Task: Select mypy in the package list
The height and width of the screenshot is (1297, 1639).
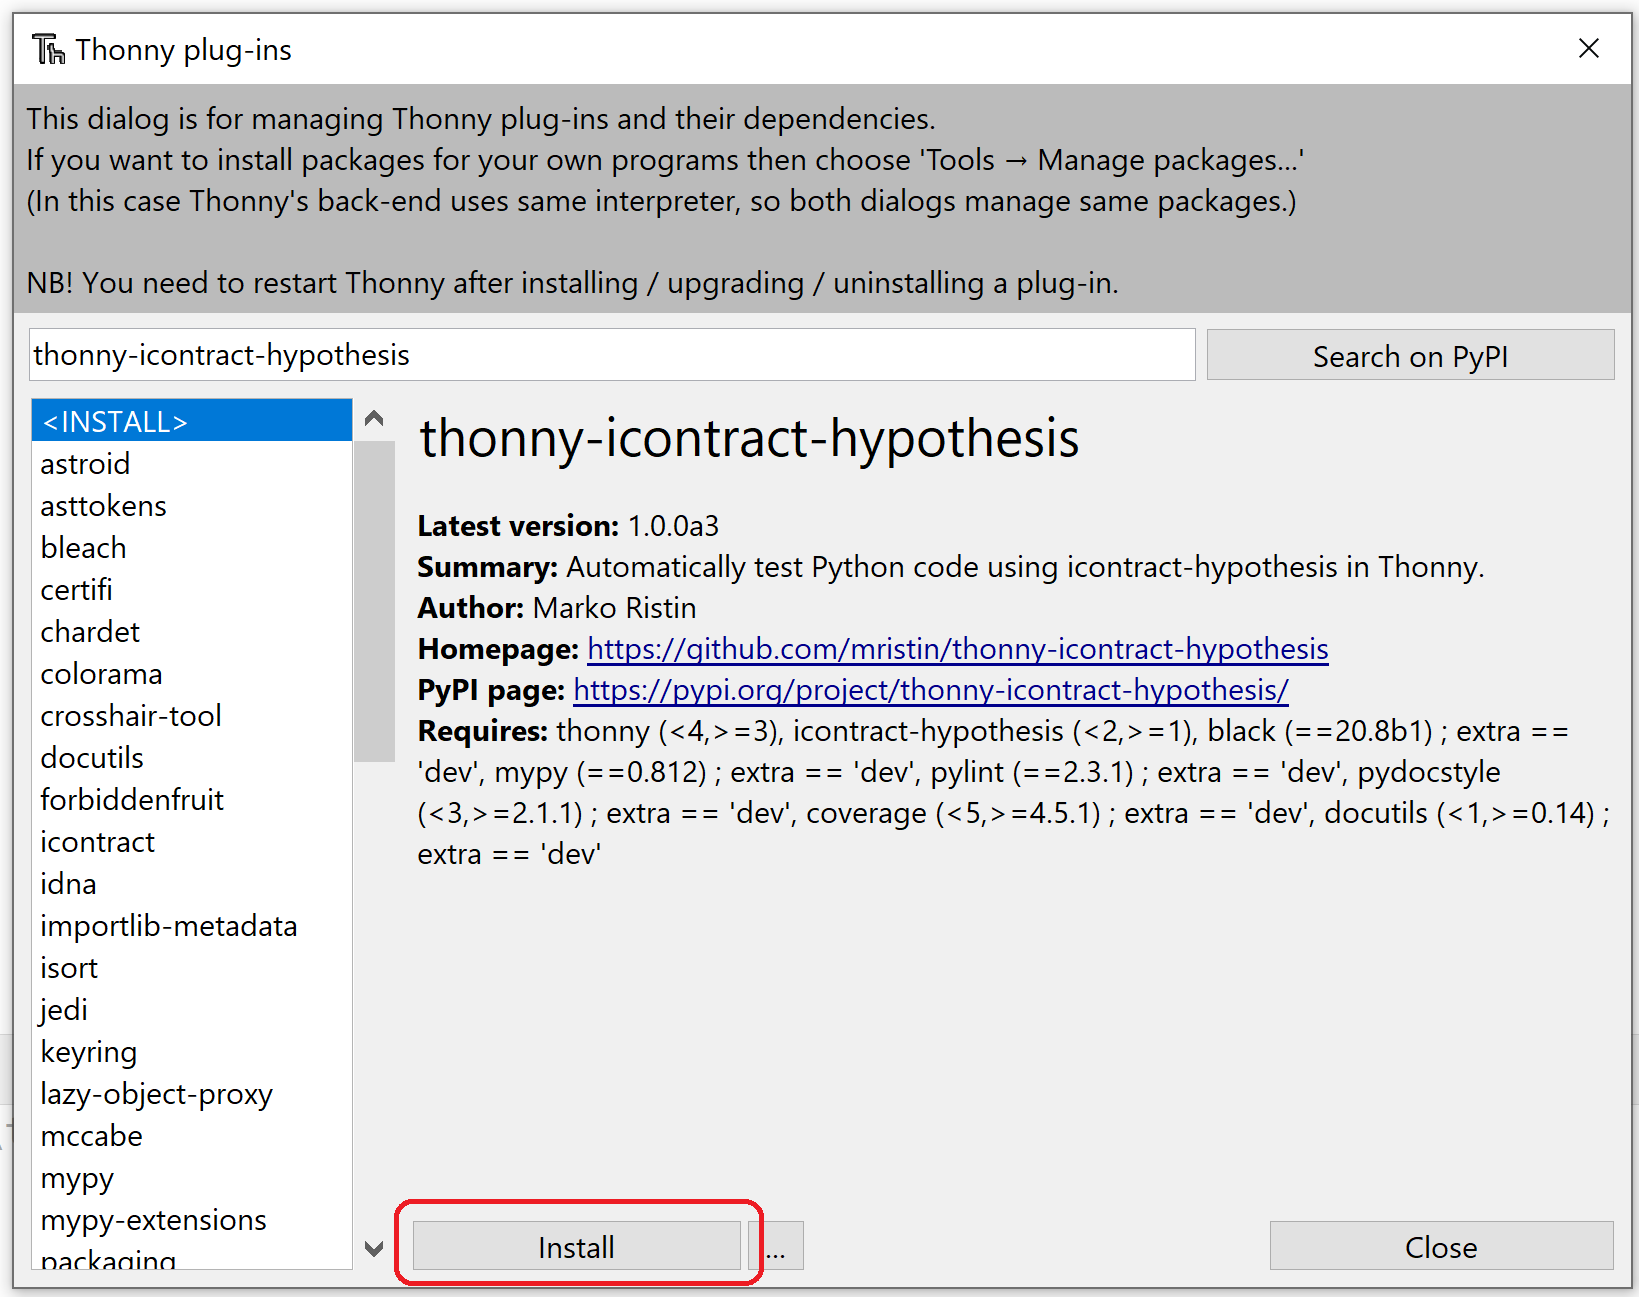Action: pyautogui.click(x=192, y=1177)
